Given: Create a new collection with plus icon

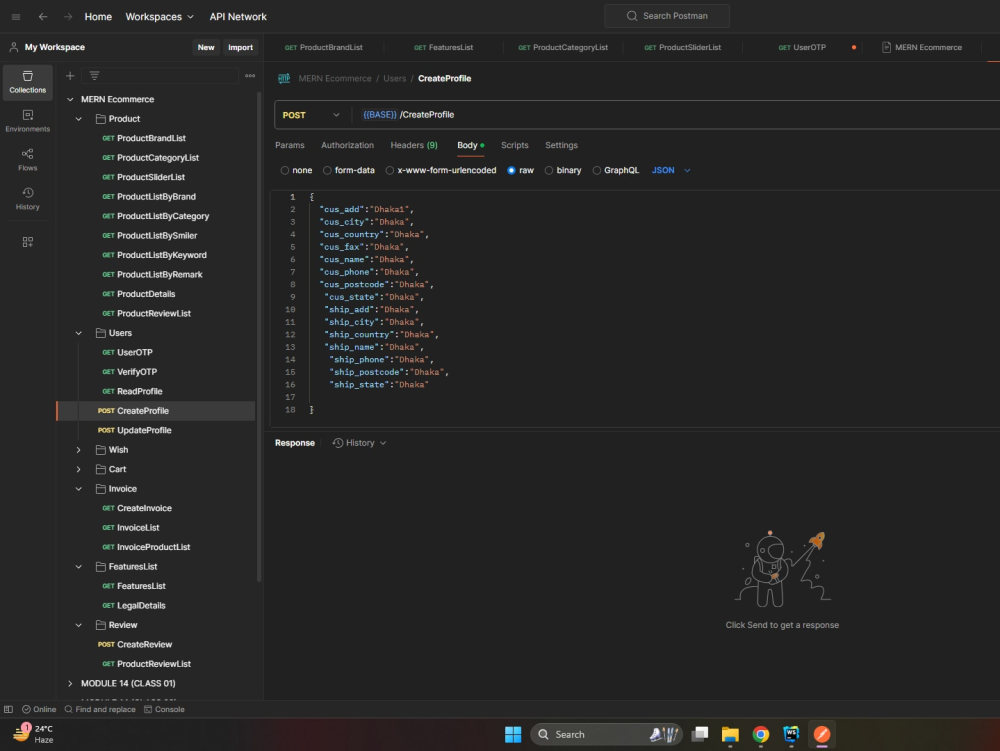Looking at the screenshot, I should point(70,76).
